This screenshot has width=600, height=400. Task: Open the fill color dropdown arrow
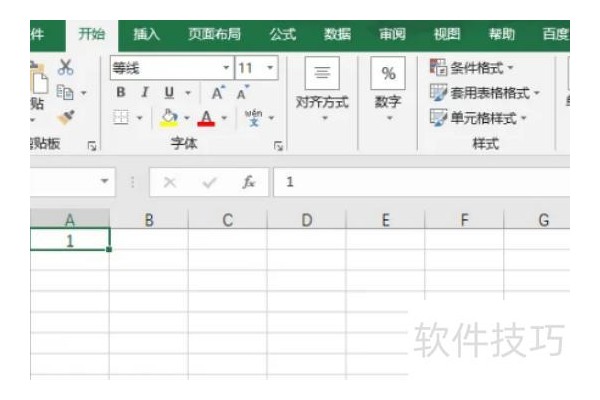point(187,118)
